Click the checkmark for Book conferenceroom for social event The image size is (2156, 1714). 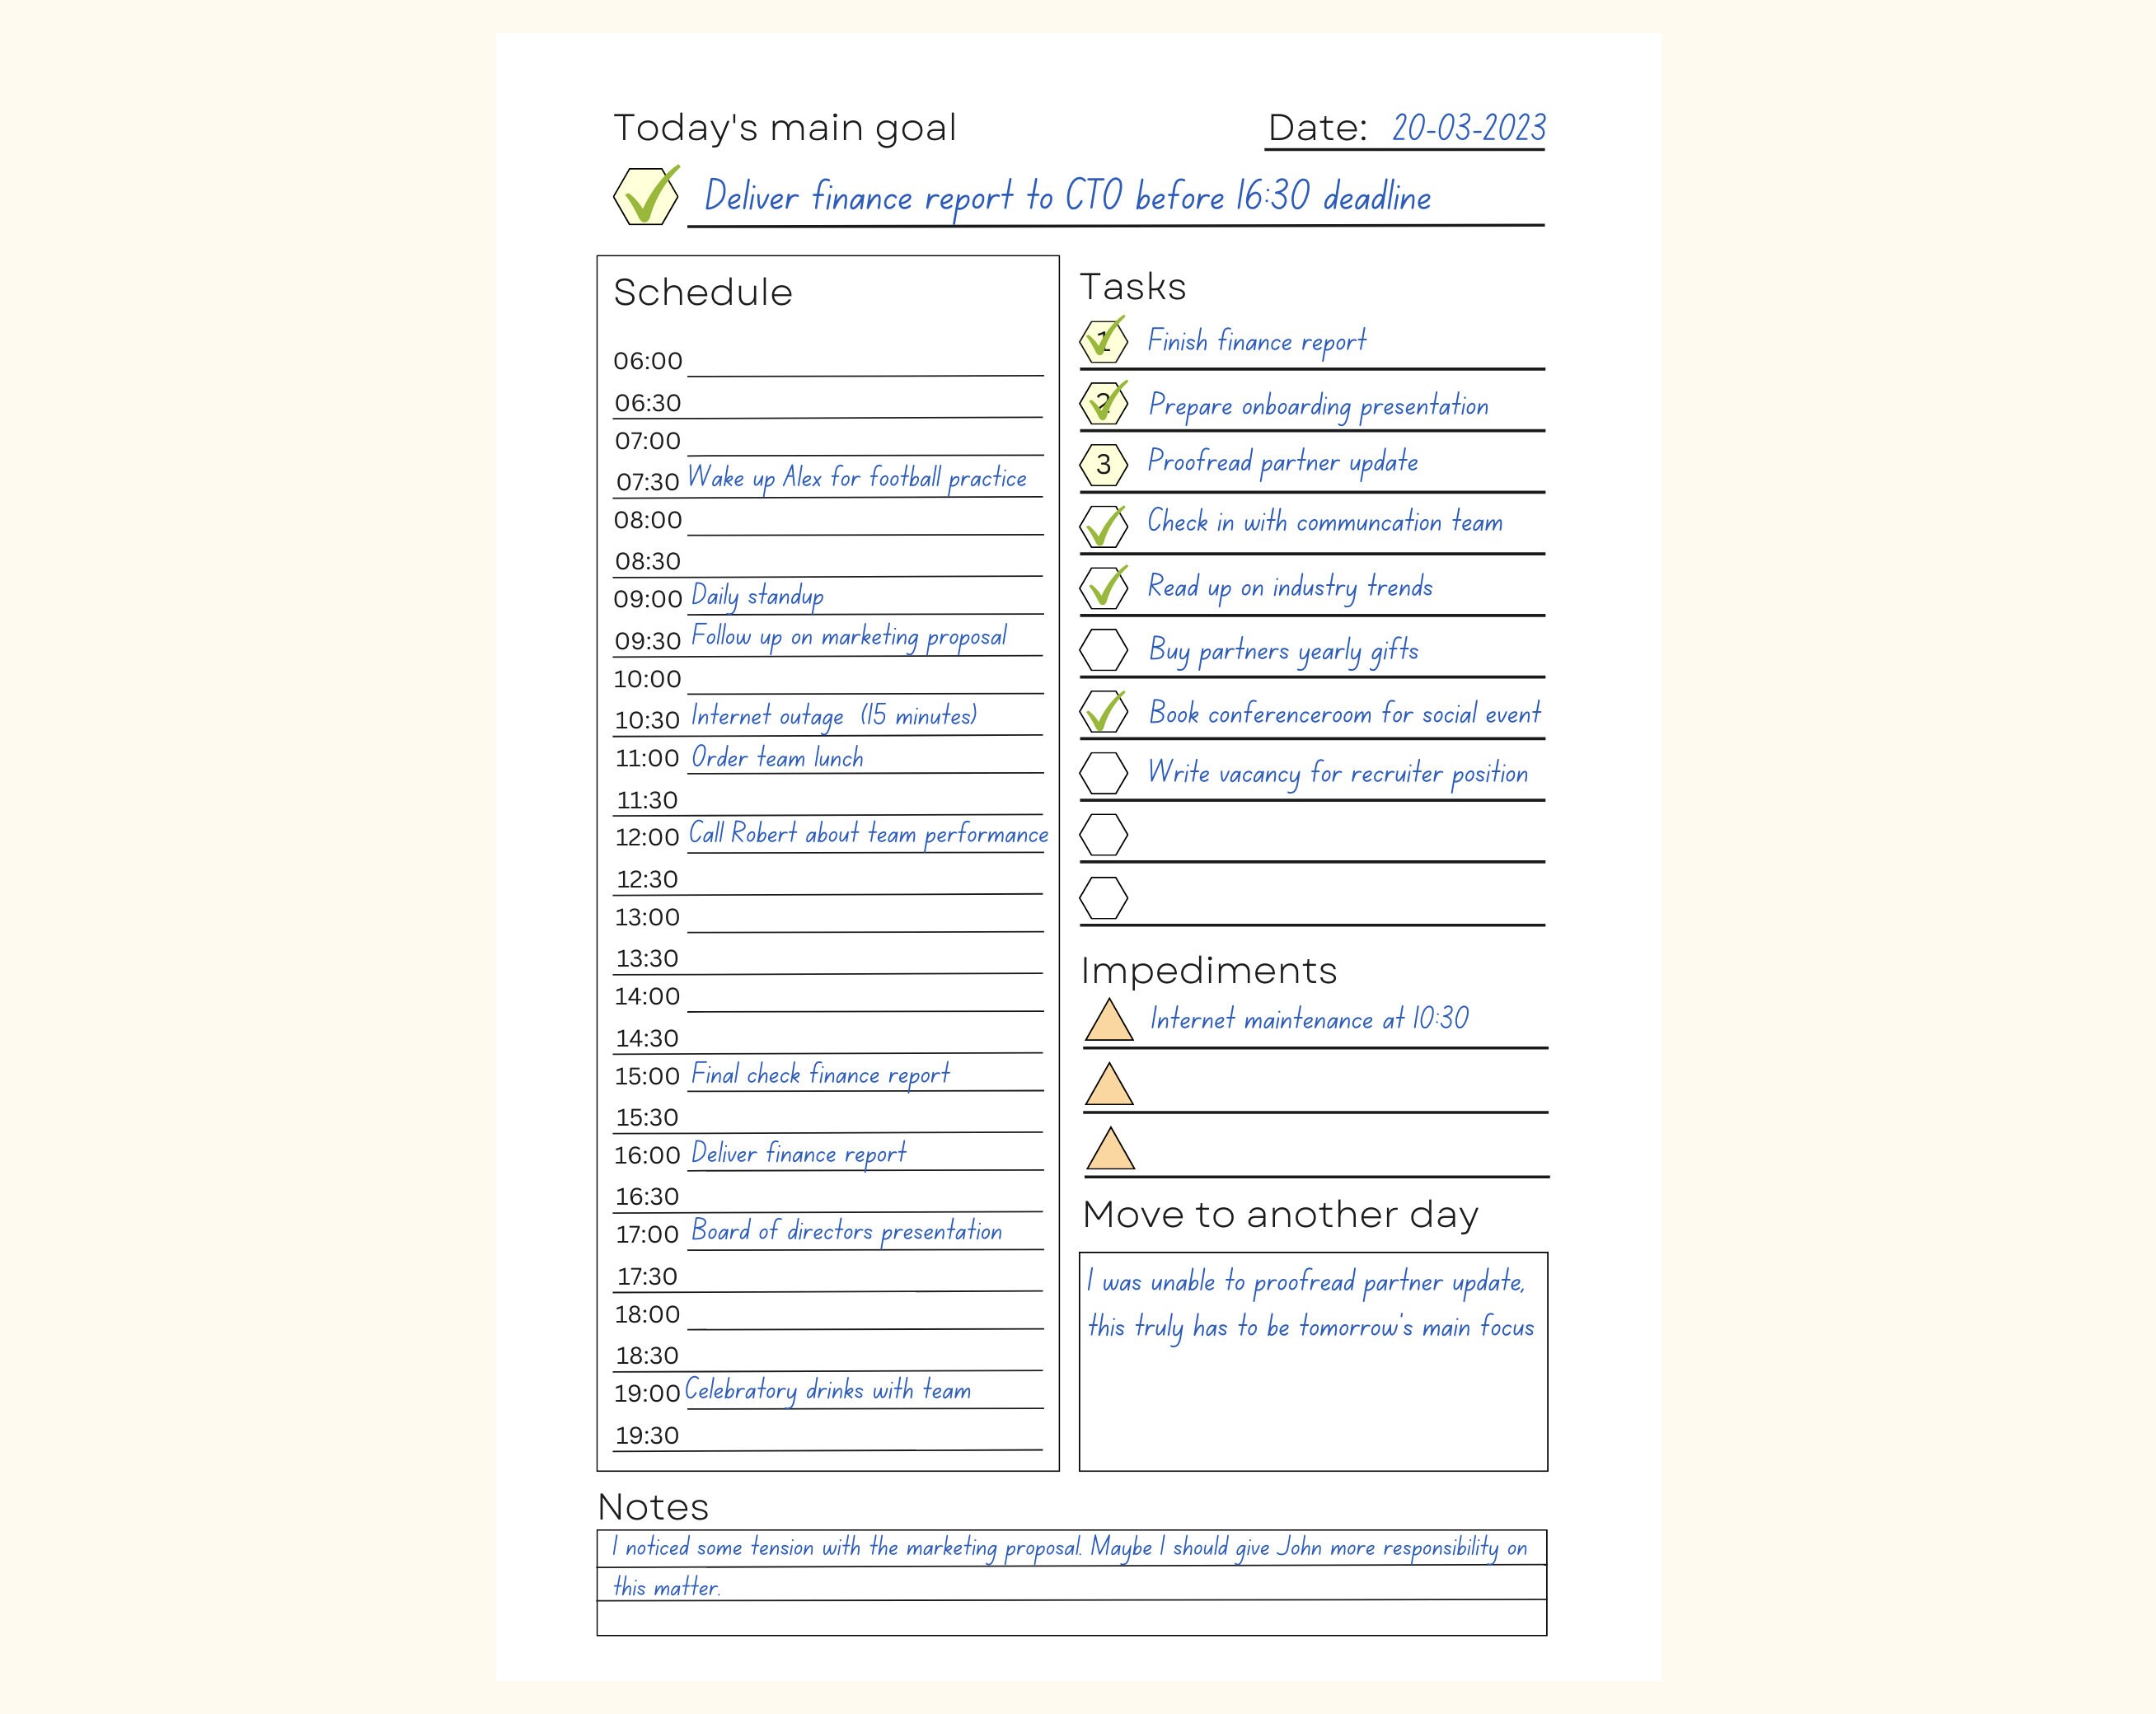pyautogui.click(x=1103, y=713)
